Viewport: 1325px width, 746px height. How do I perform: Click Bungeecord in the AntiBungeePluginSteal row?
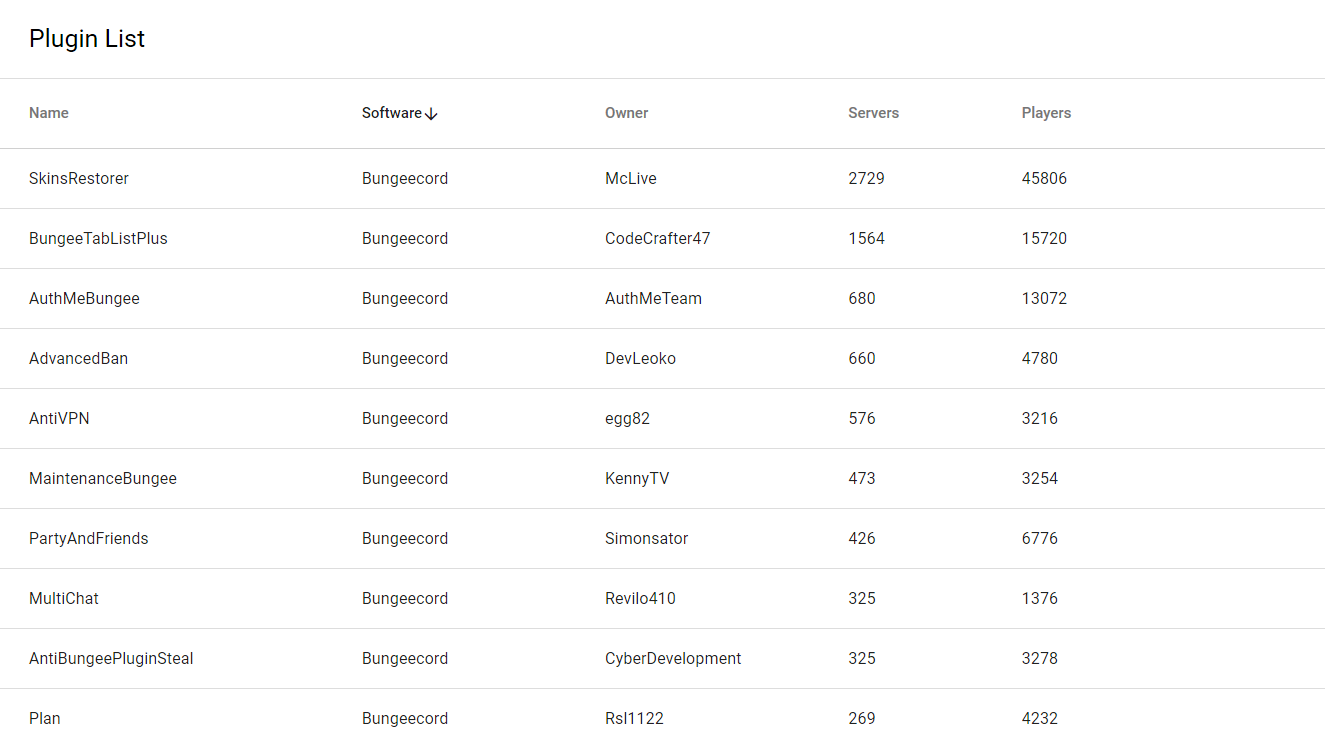pos(405,659)
